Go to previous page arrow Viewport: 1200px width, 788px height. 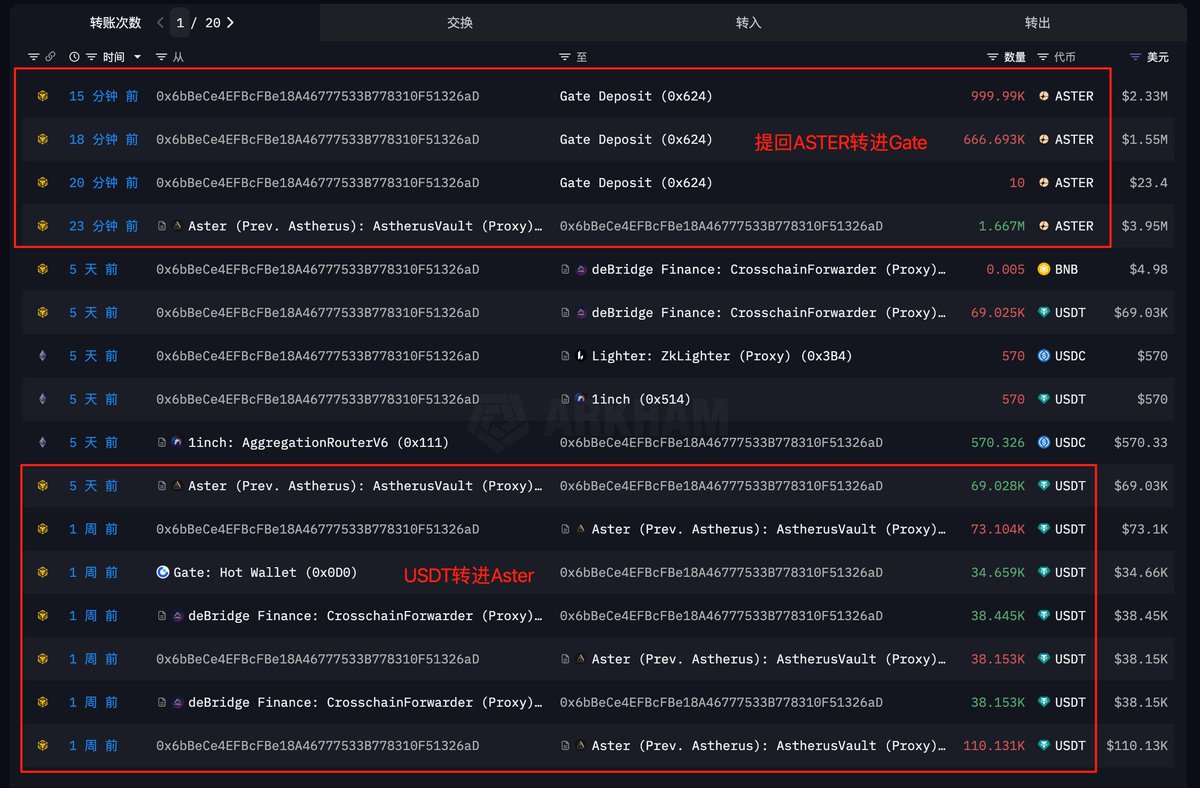[x=160, y=22]
